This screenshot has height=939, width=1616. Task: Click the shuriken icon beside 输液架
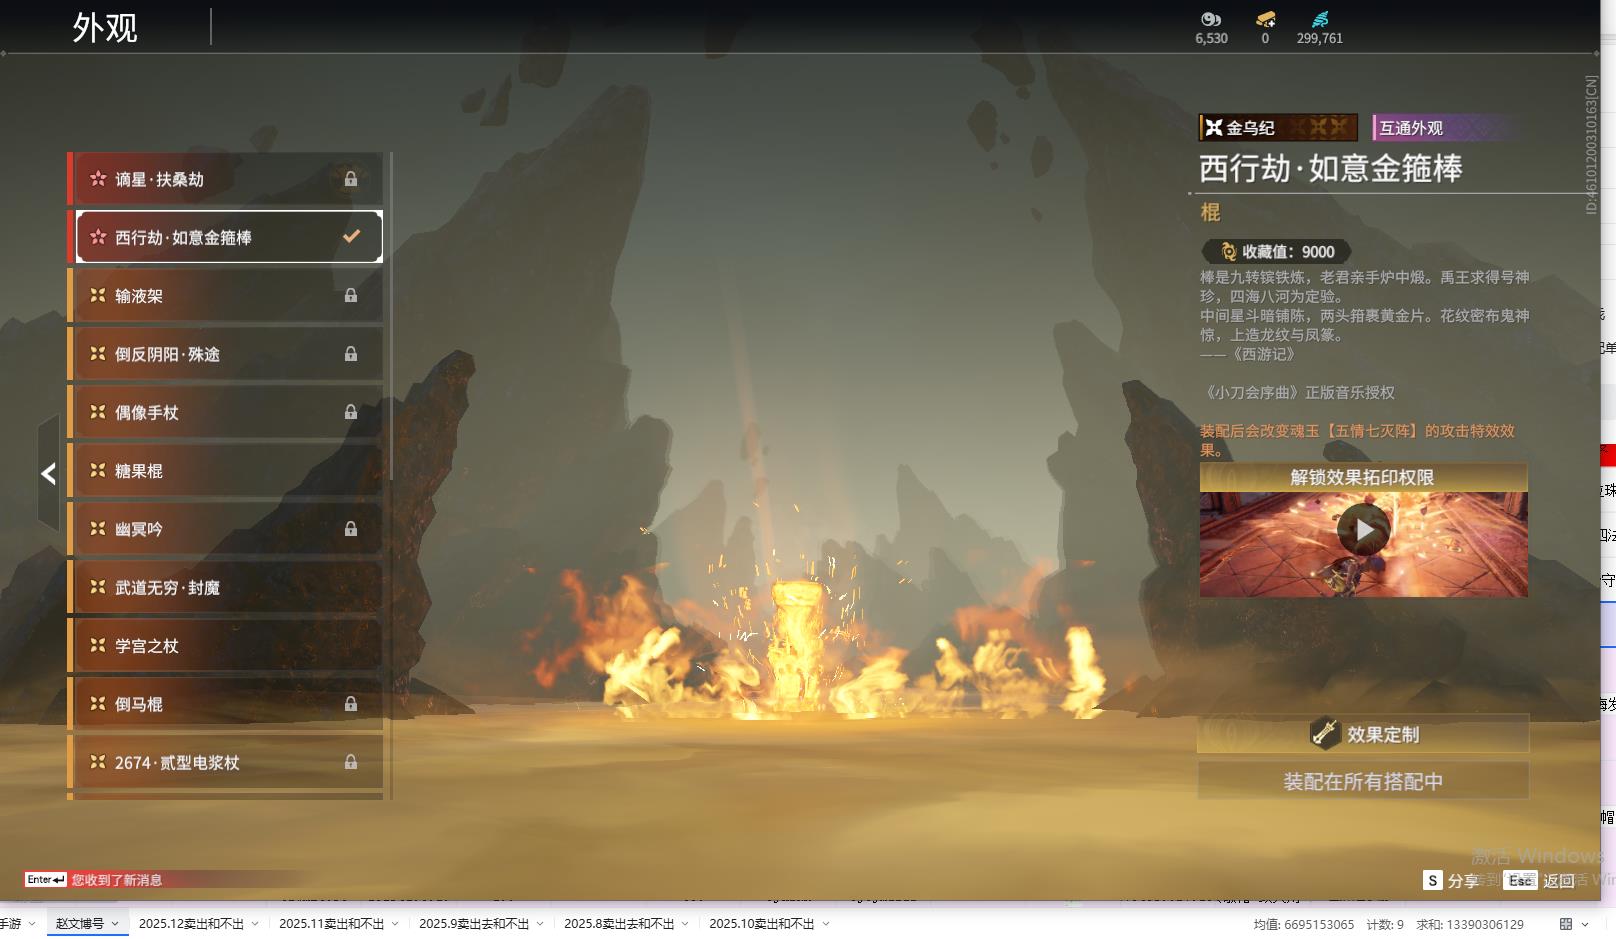(98, 295)
